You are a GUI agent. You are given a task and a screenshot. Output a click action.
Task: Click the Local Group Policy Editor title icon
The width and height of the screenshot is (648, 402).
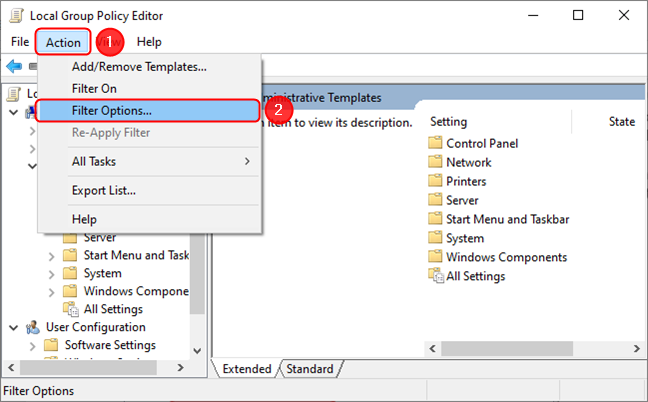(17, 16)
